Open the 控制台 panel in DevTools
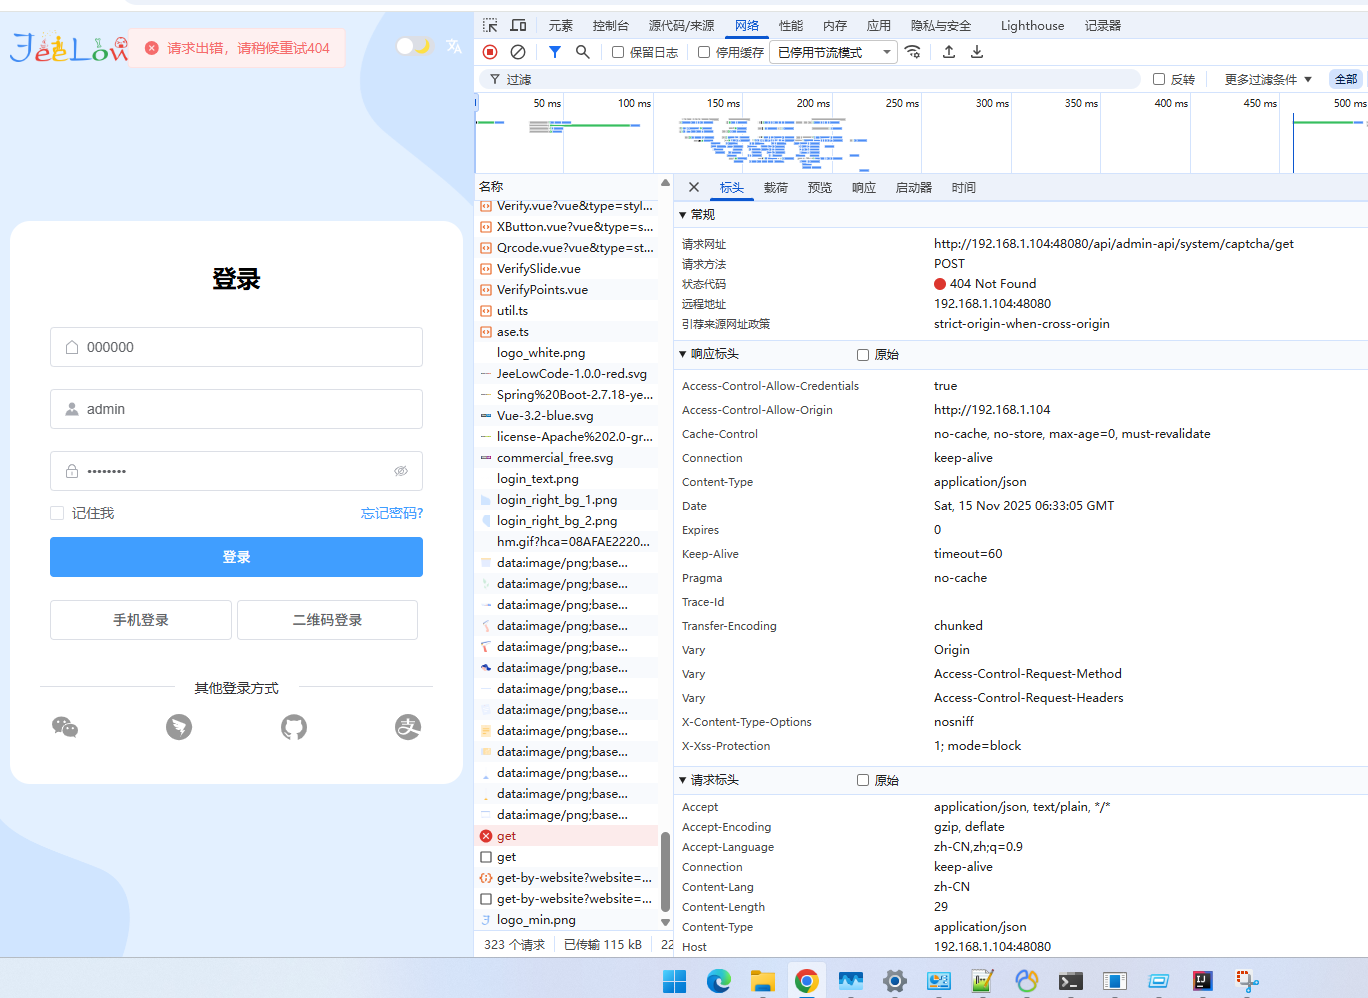The width and height of the screenshot is (1368, 998). point(611,25)
